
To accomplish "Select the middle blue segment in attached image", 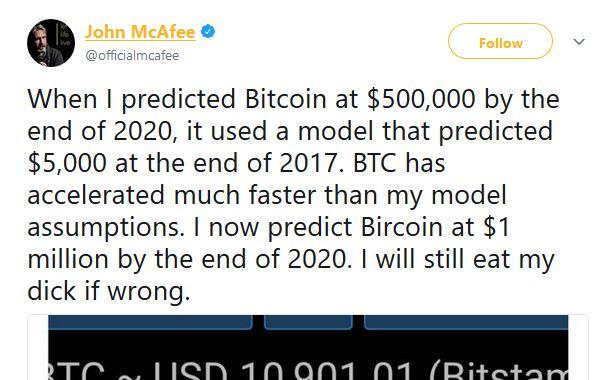I will pyautogui.click(x=308, y=322).
